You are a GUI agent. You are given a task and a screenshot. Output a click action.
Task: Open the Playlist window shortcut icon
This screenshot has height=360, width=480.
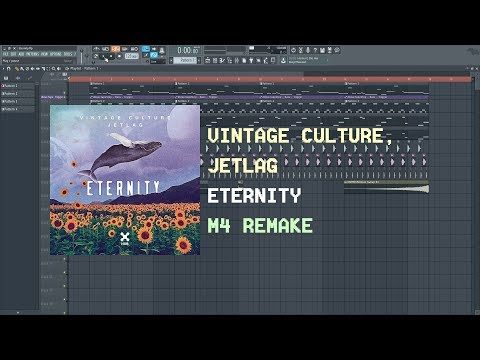pos(208,60)
